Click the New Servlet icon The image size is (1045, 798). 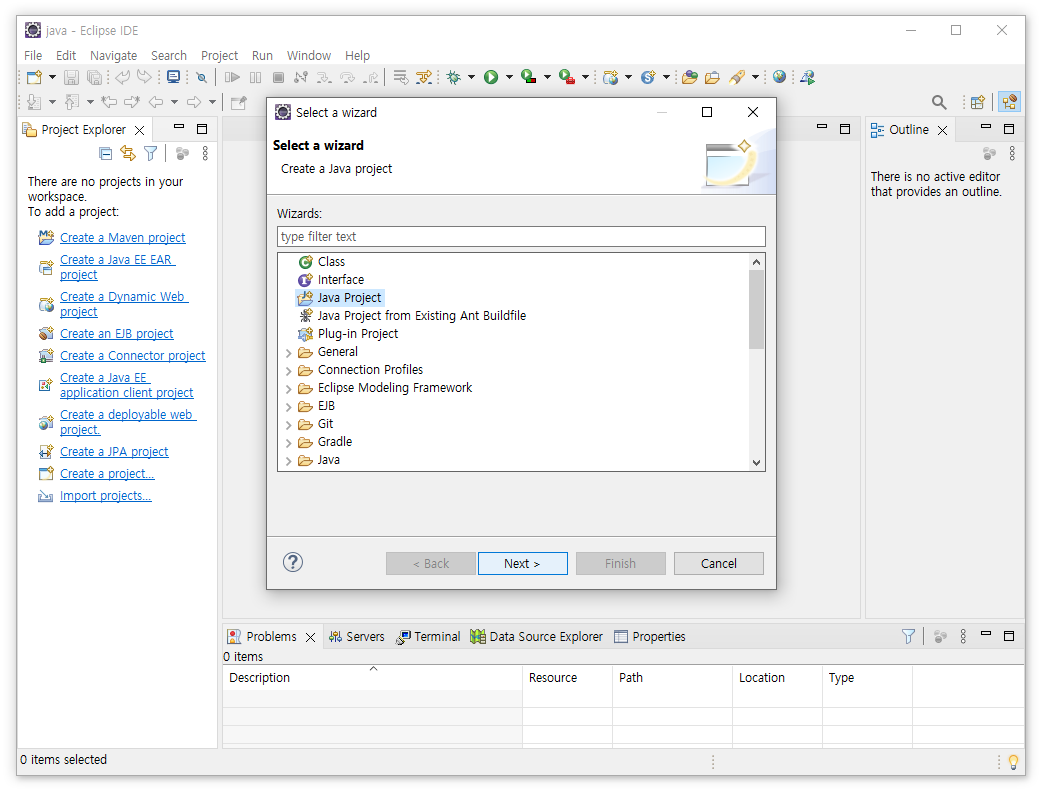(648, 77)
